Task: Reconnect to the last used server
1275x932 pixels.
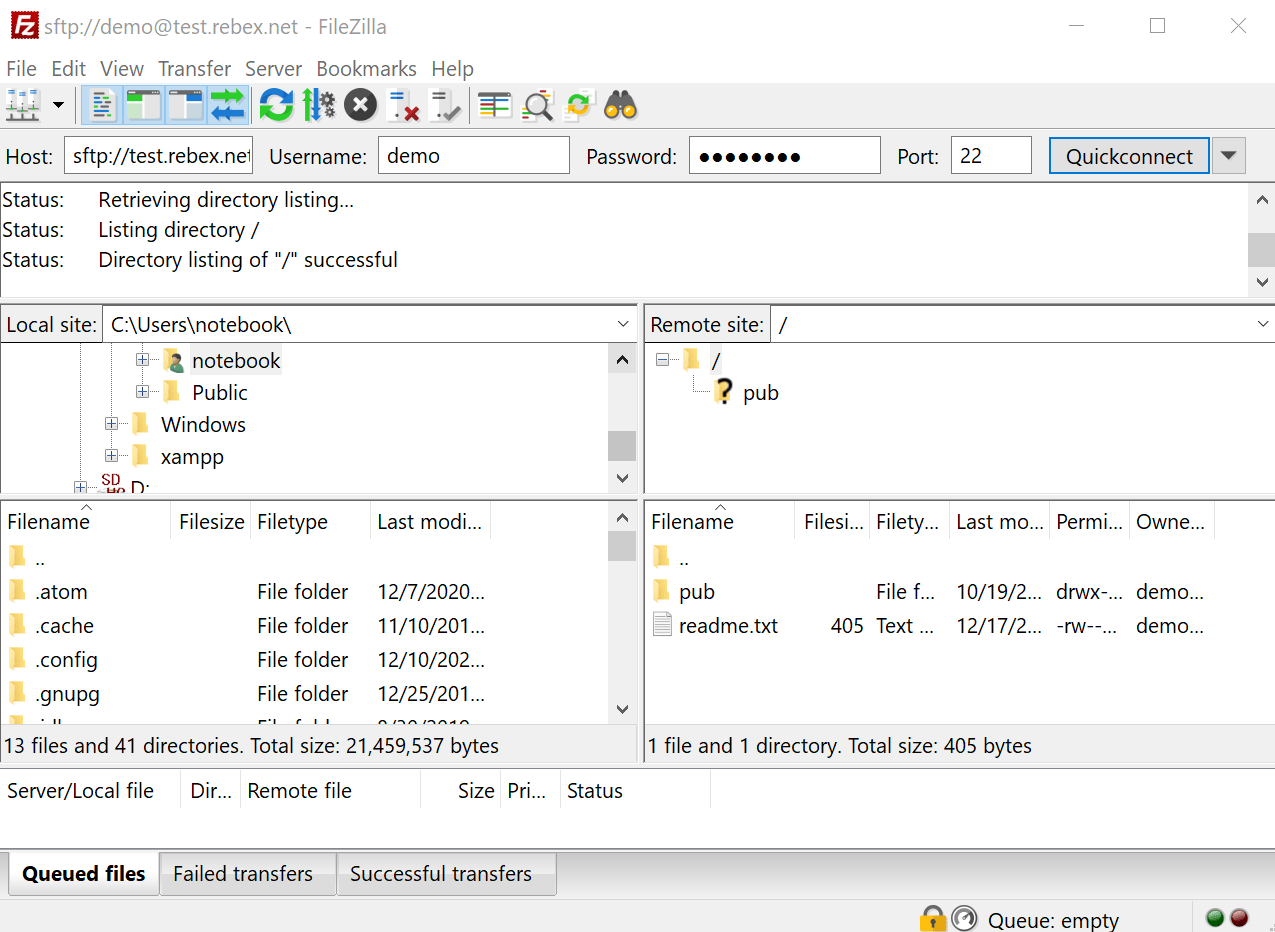Action: tap(445, 104)
